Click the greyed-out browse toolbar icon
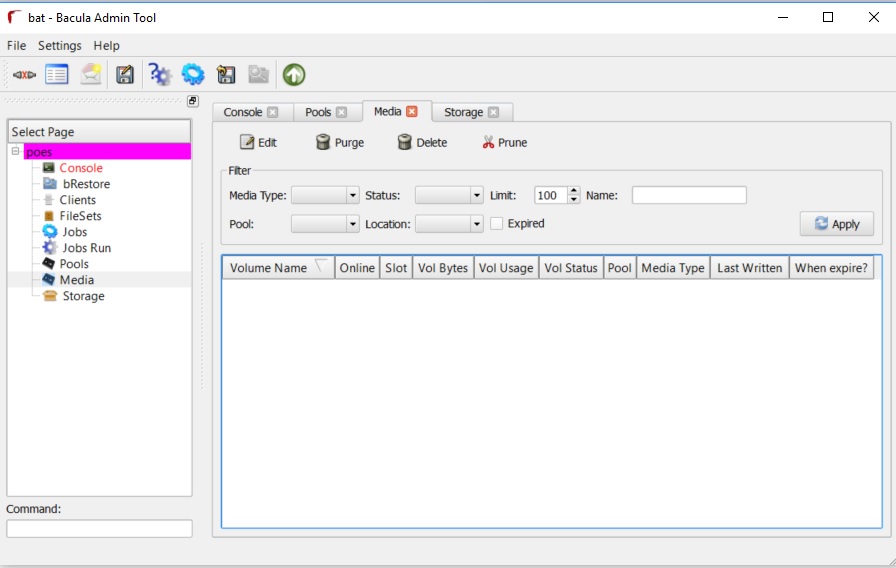 [258, 75]
